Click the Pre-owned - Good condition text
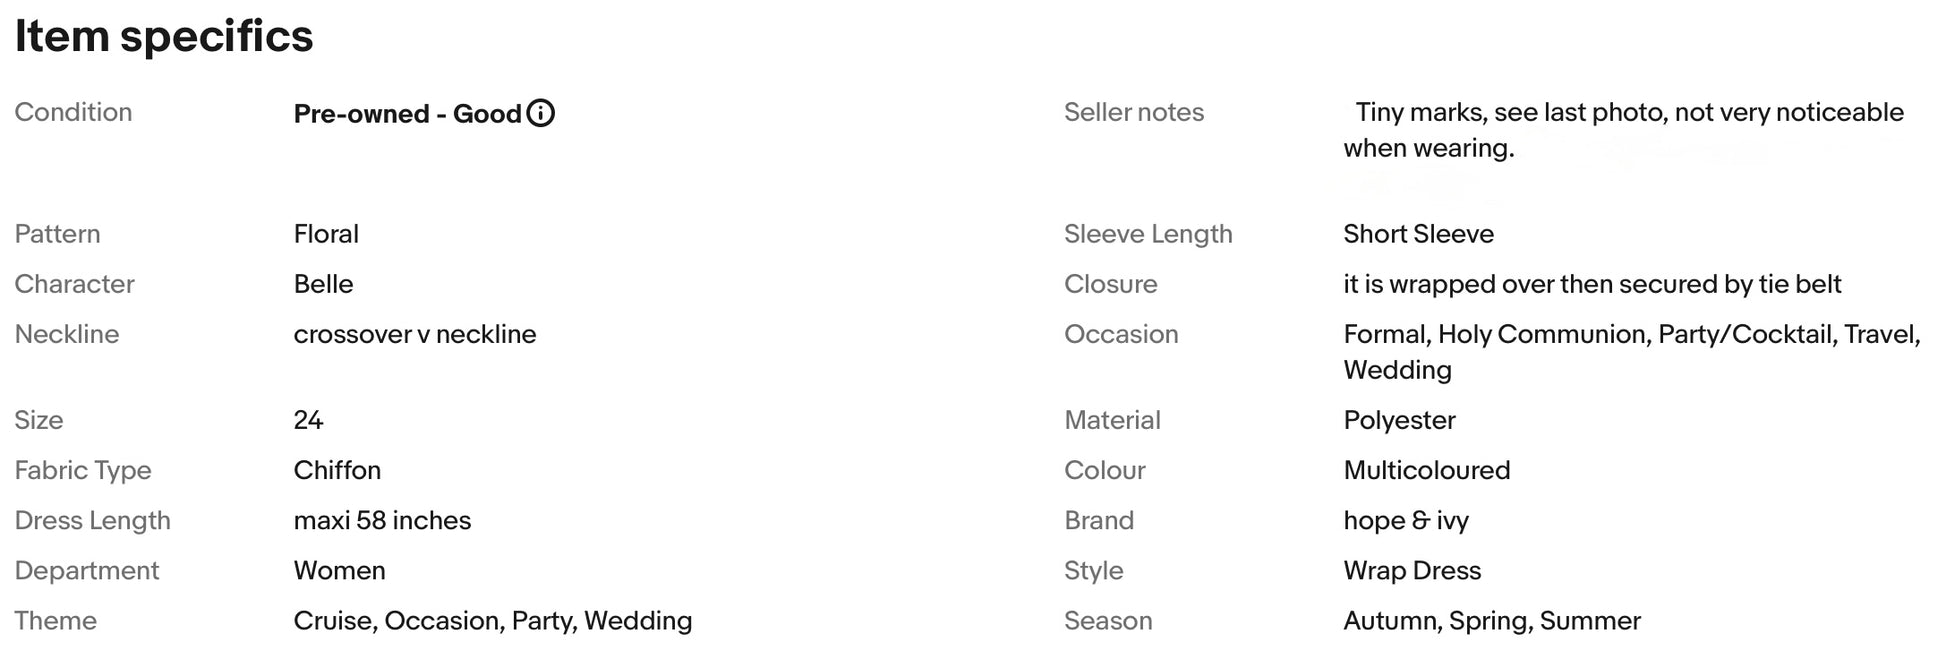This screenshot has height=668, width=1946. tap(407, 113)
